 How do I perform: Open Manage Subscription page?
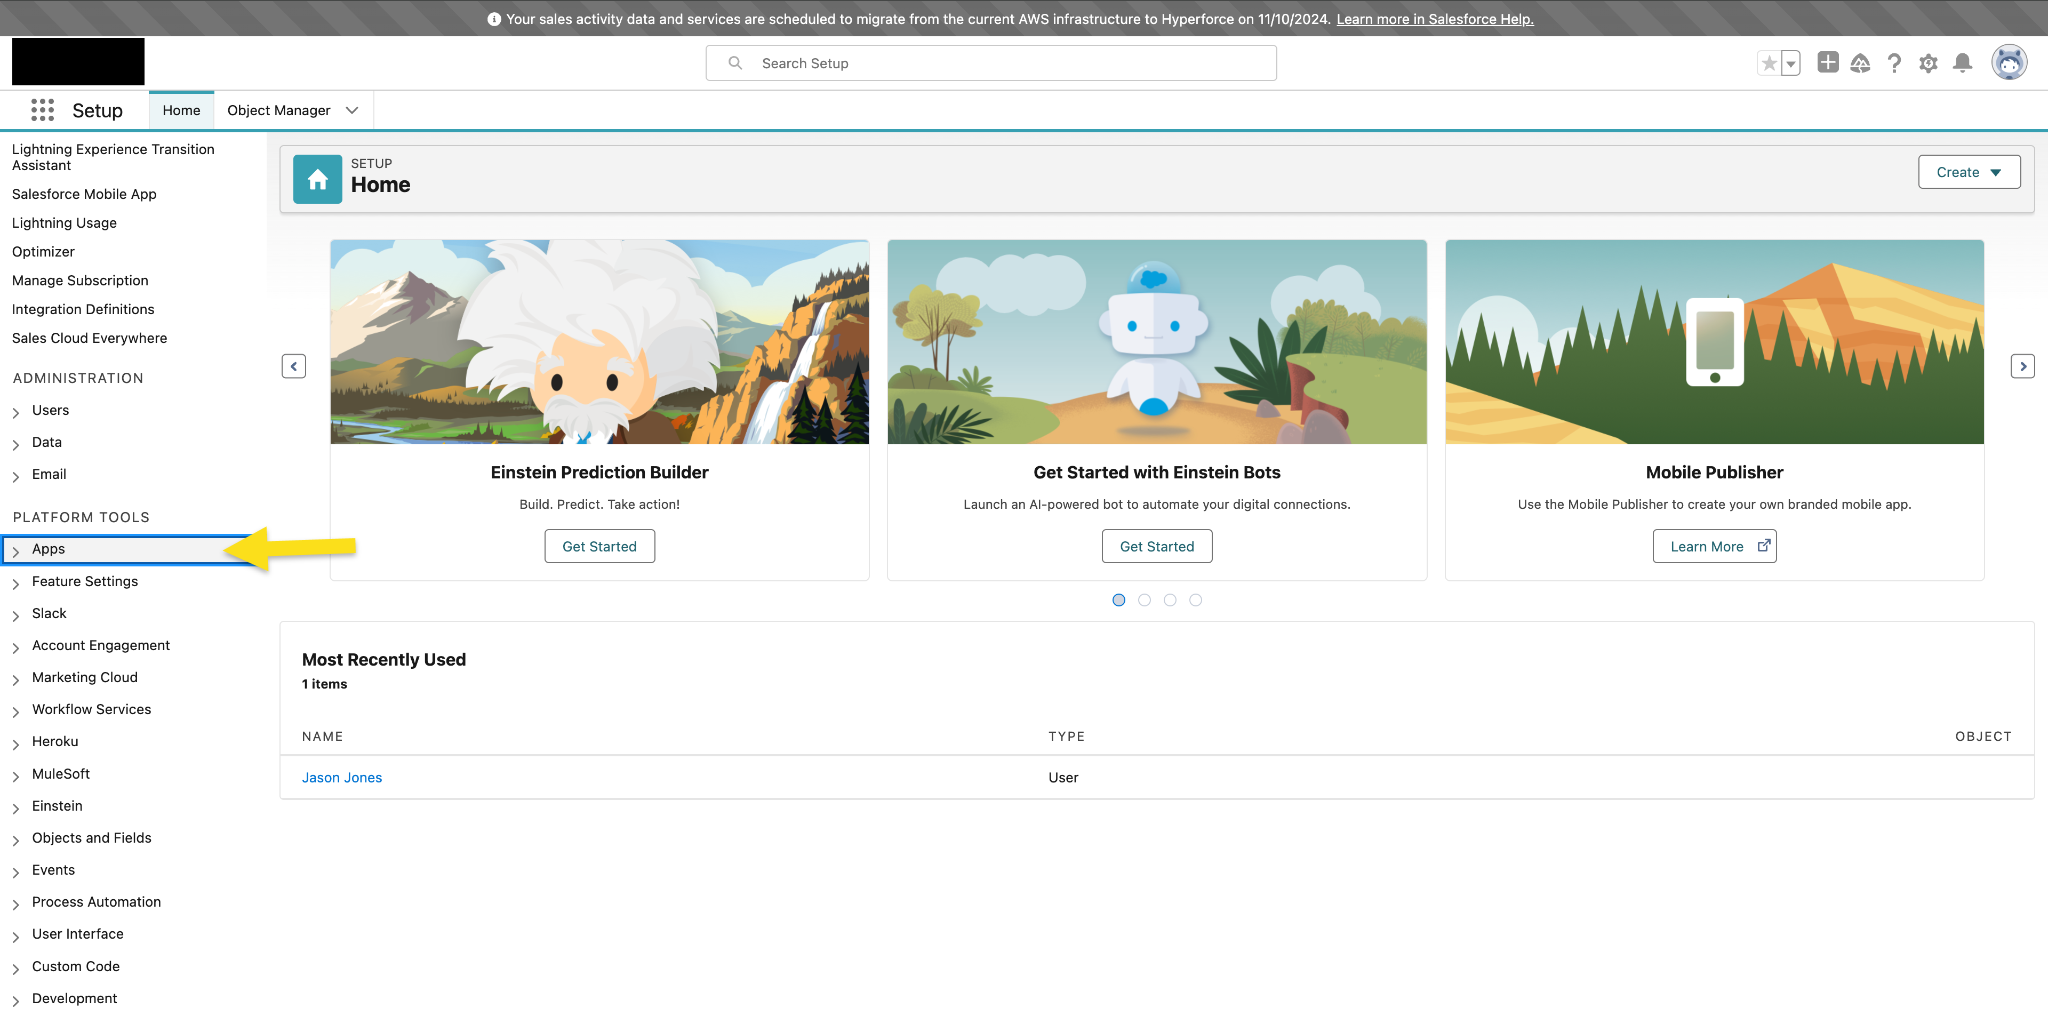tap(80, 281)
